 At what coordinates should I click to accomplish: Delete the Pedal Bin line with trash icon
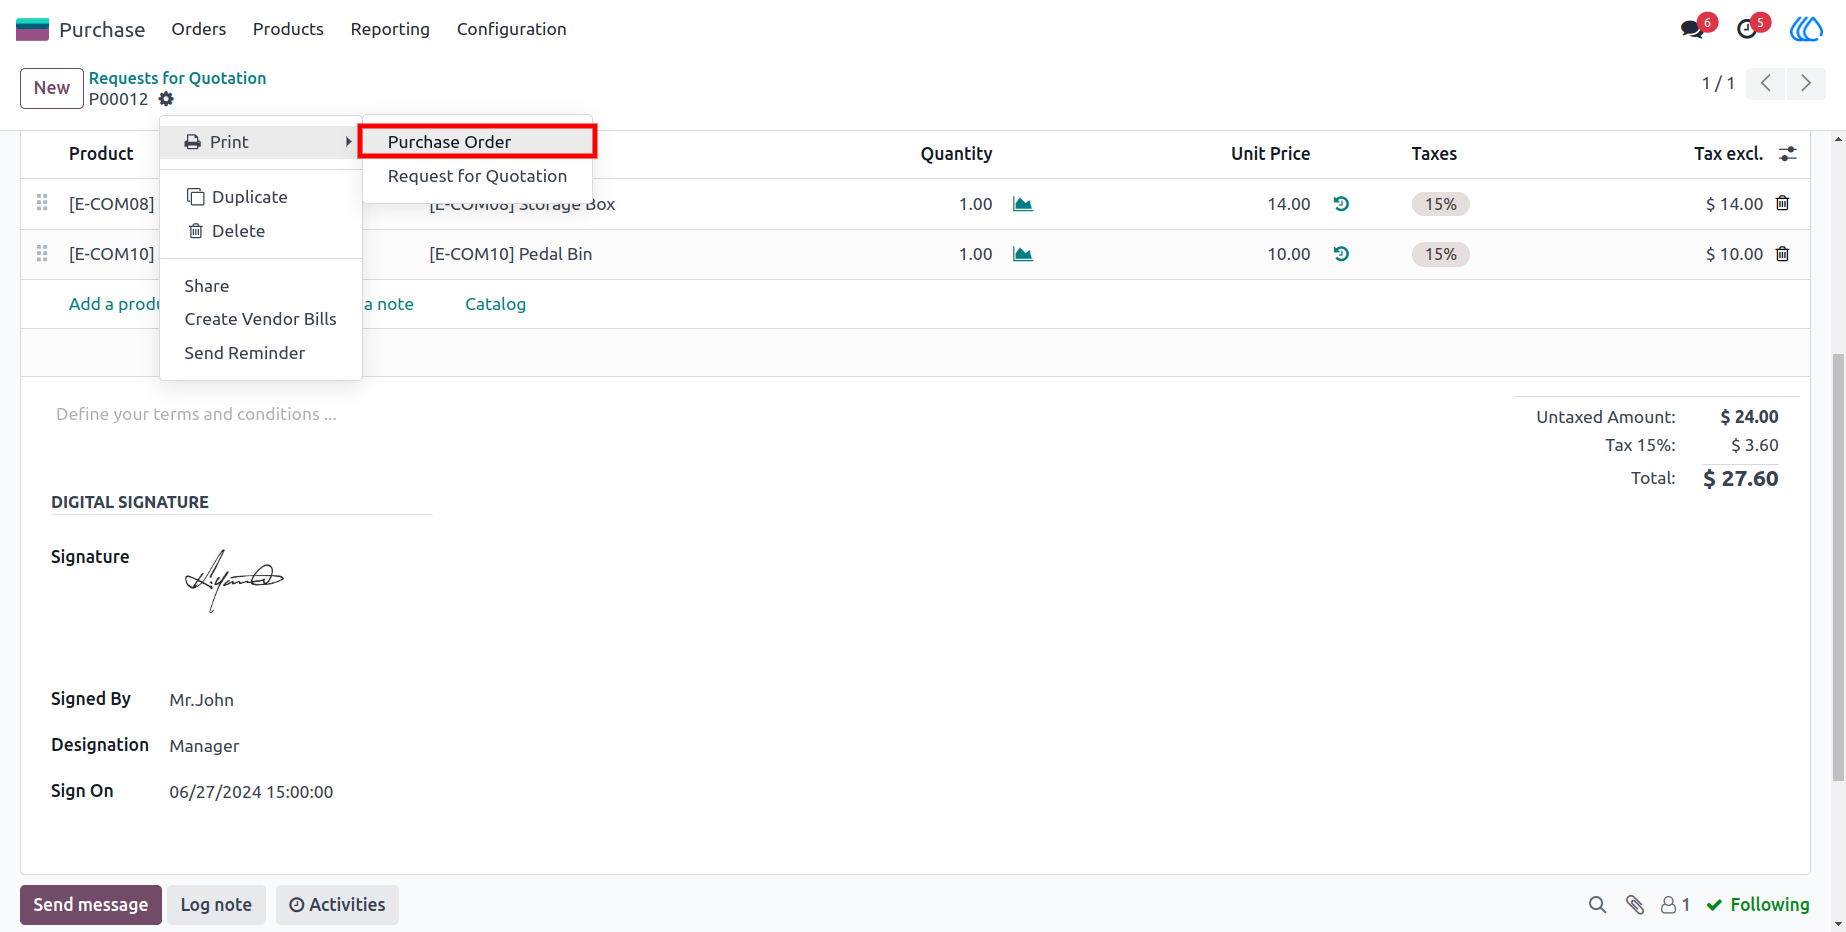[x=1782, y=253]
